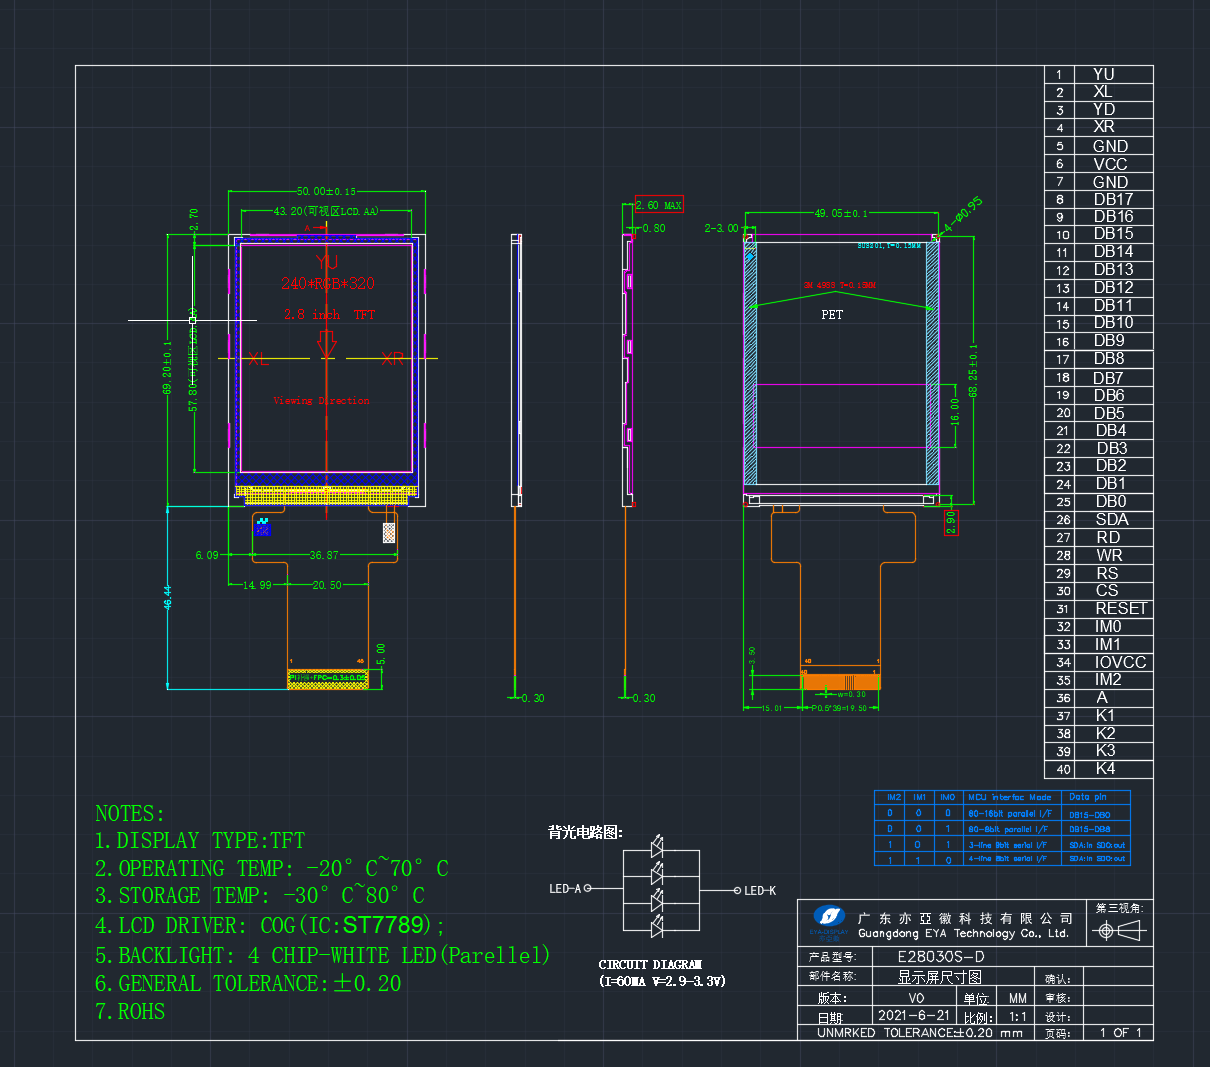
Task: Click the "LED-K" cathode label
Action: (760, 890)
